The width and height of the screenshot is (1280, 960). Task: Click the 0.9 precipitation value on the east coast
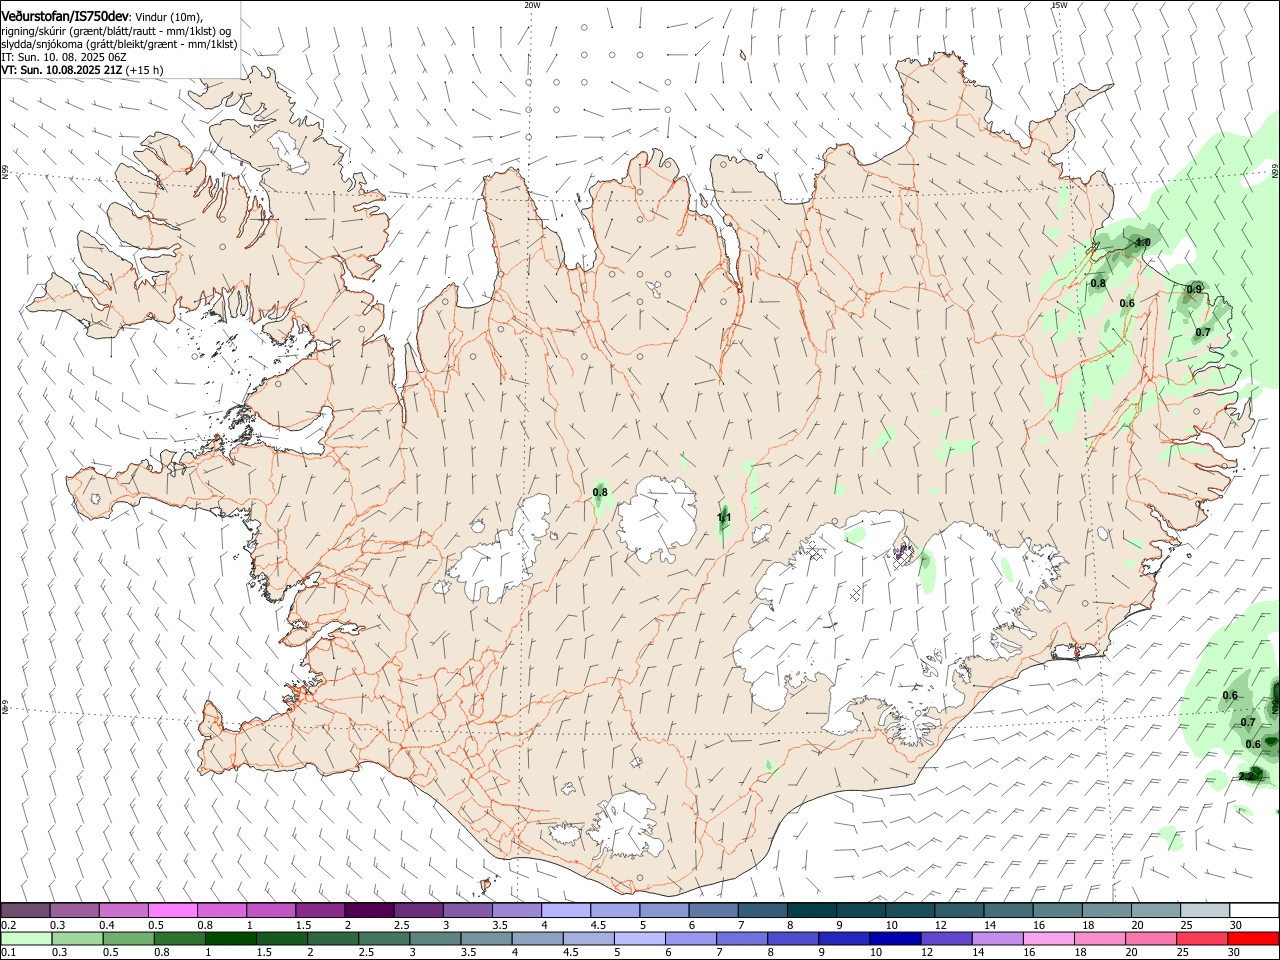[1194, 290]
